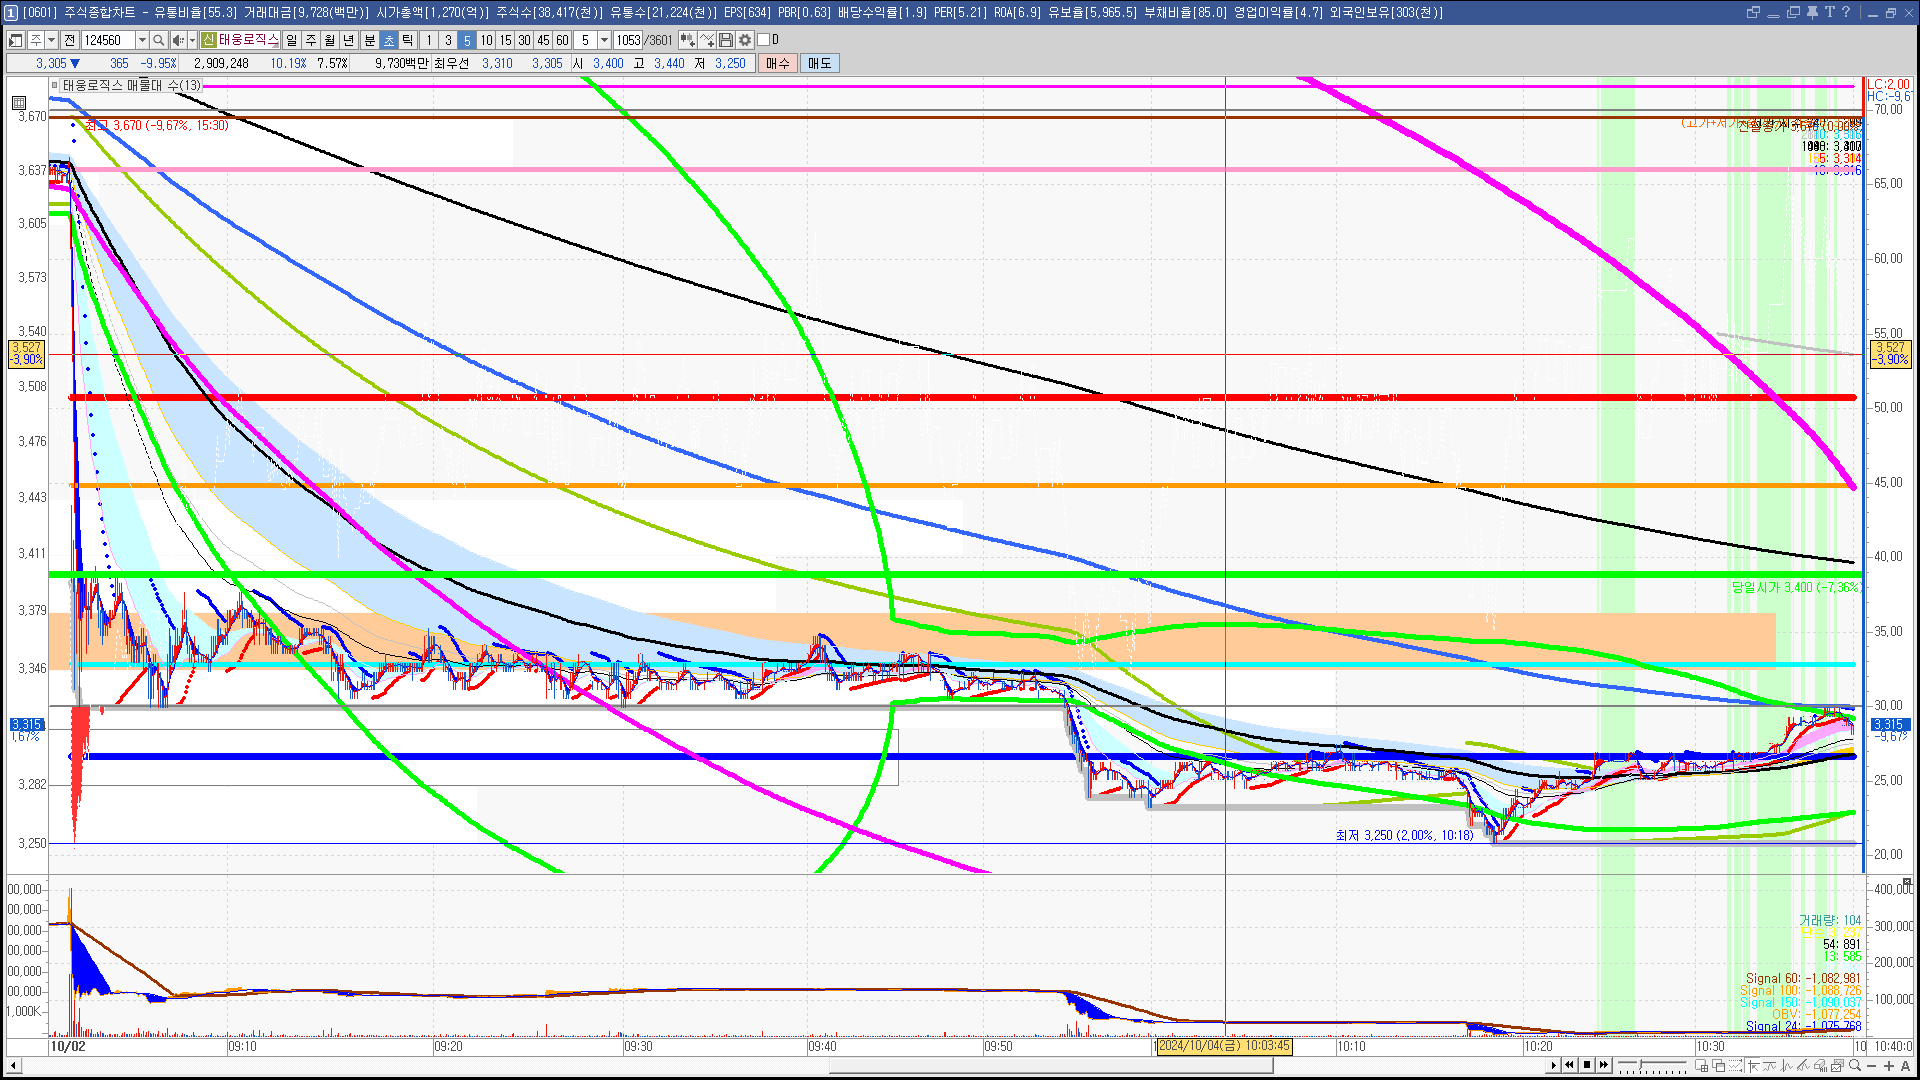Open the period value 5 dropdown arrow
Viewport: 1920px width, 1080px height.
[604, 40]
